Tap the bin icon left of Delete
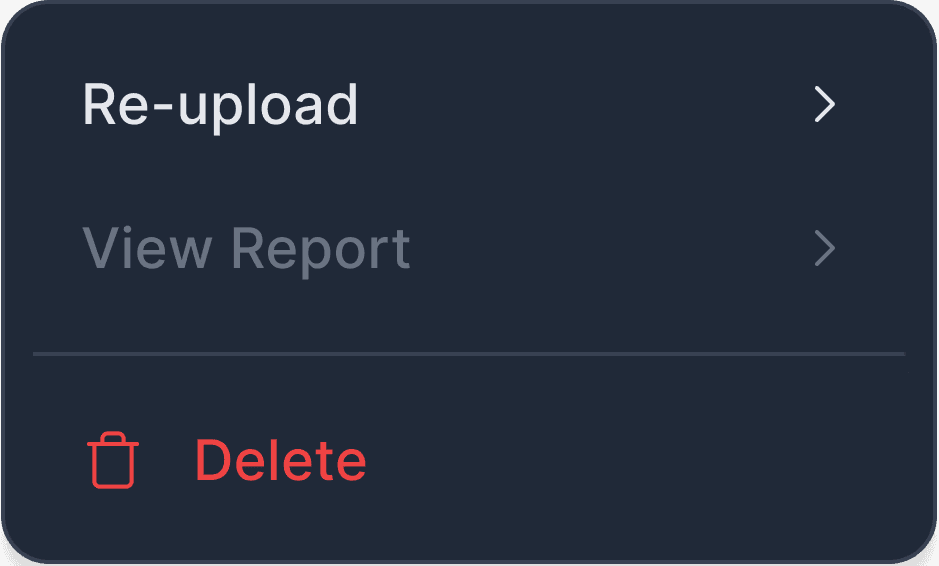The image size is (939, 566). click(113, 460)
